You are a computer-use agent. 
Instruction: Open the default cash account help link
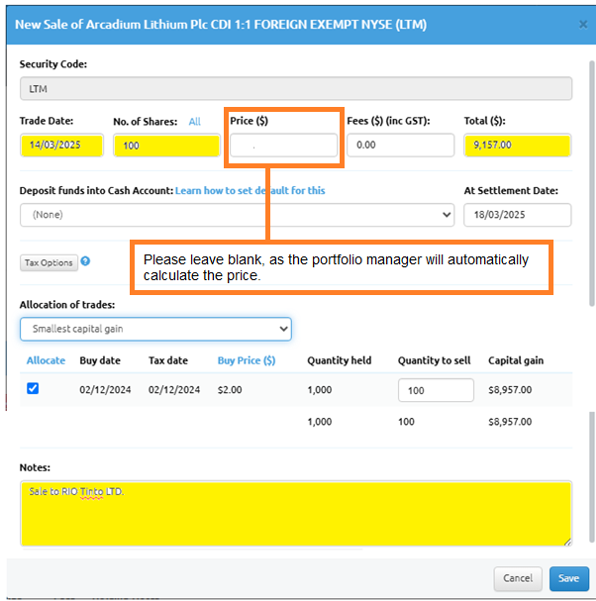point(250,190)
